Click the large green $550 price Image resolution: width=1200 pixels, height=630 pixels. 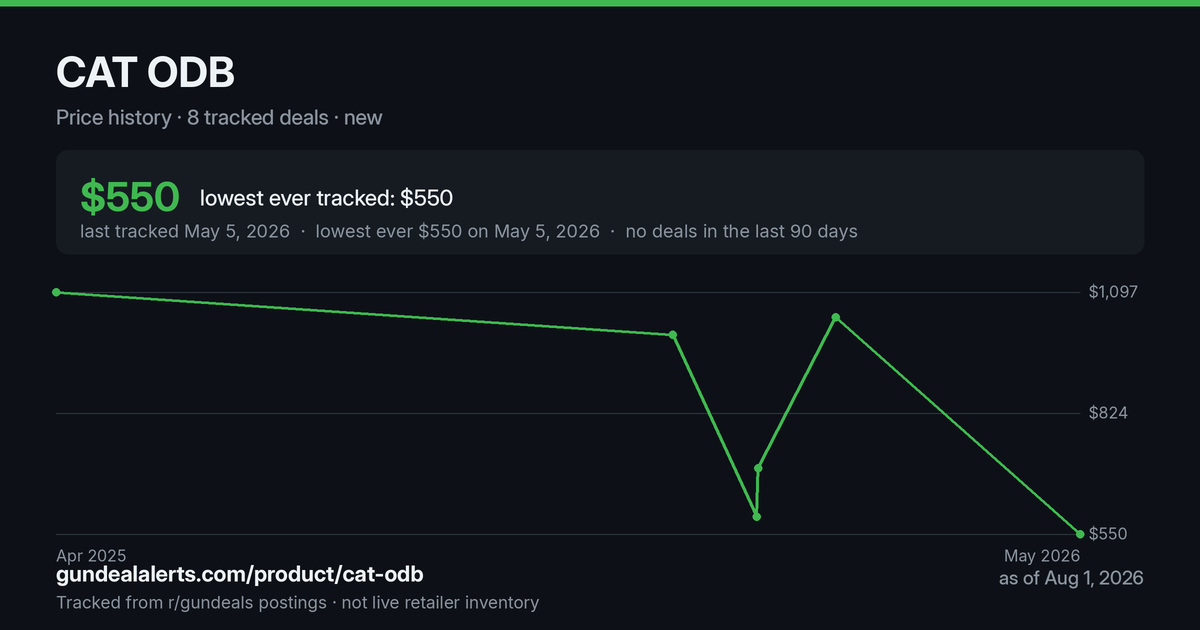130,198
